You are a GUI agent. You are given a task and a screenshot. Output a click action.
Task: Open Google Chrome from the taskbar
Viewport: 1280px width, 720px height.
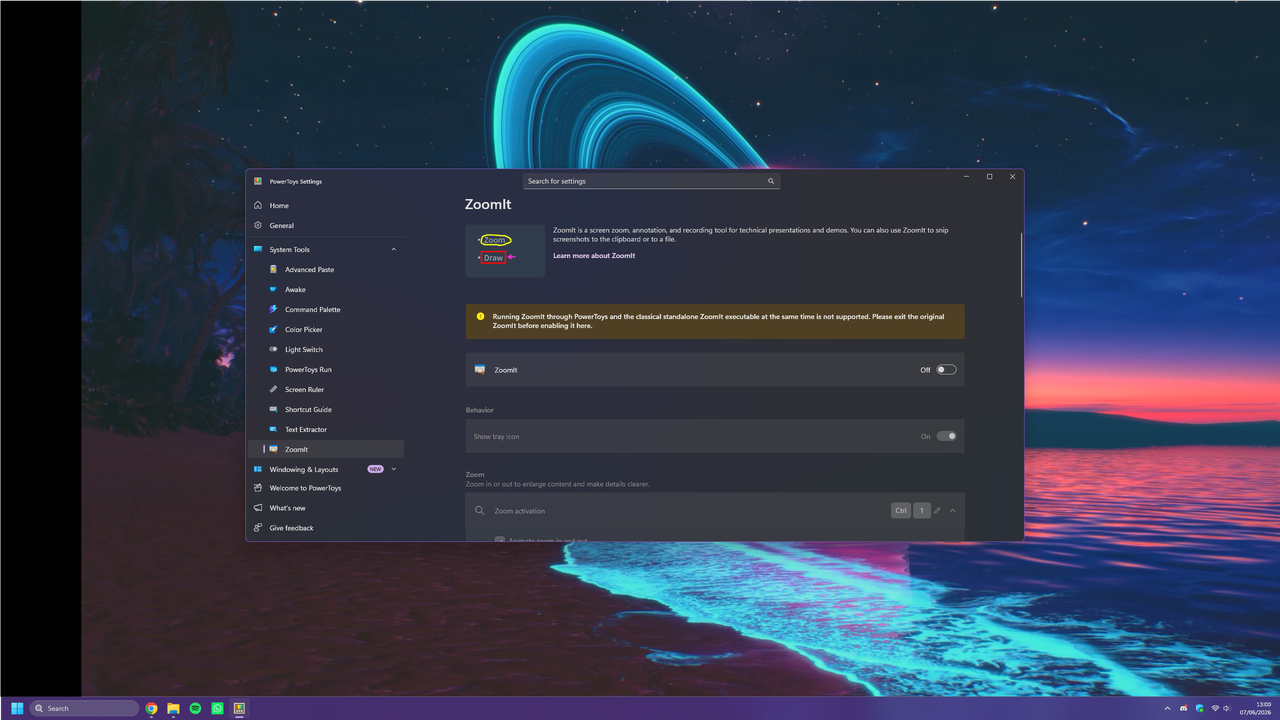(151, 708)
